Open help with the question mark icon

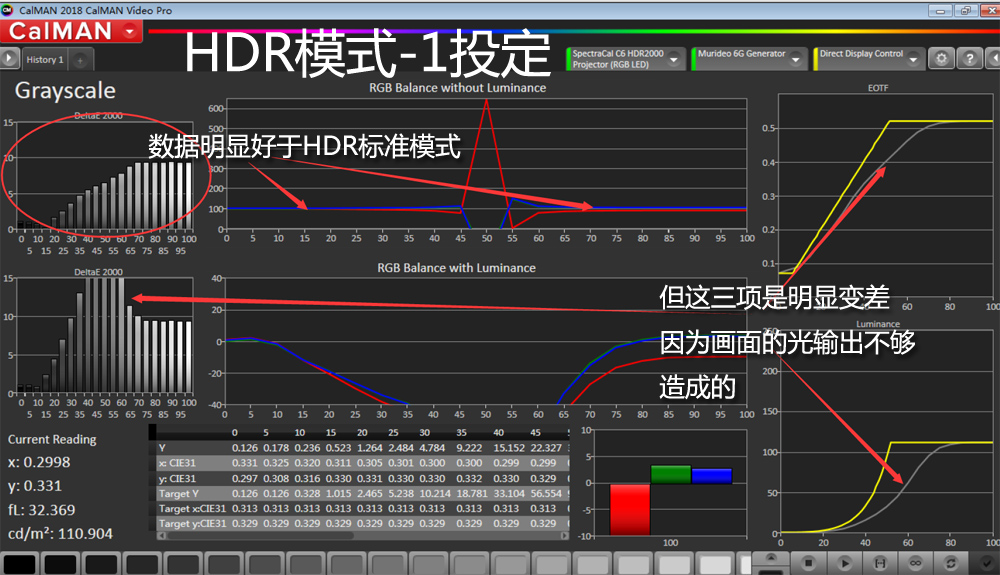[x=970, y=59]
